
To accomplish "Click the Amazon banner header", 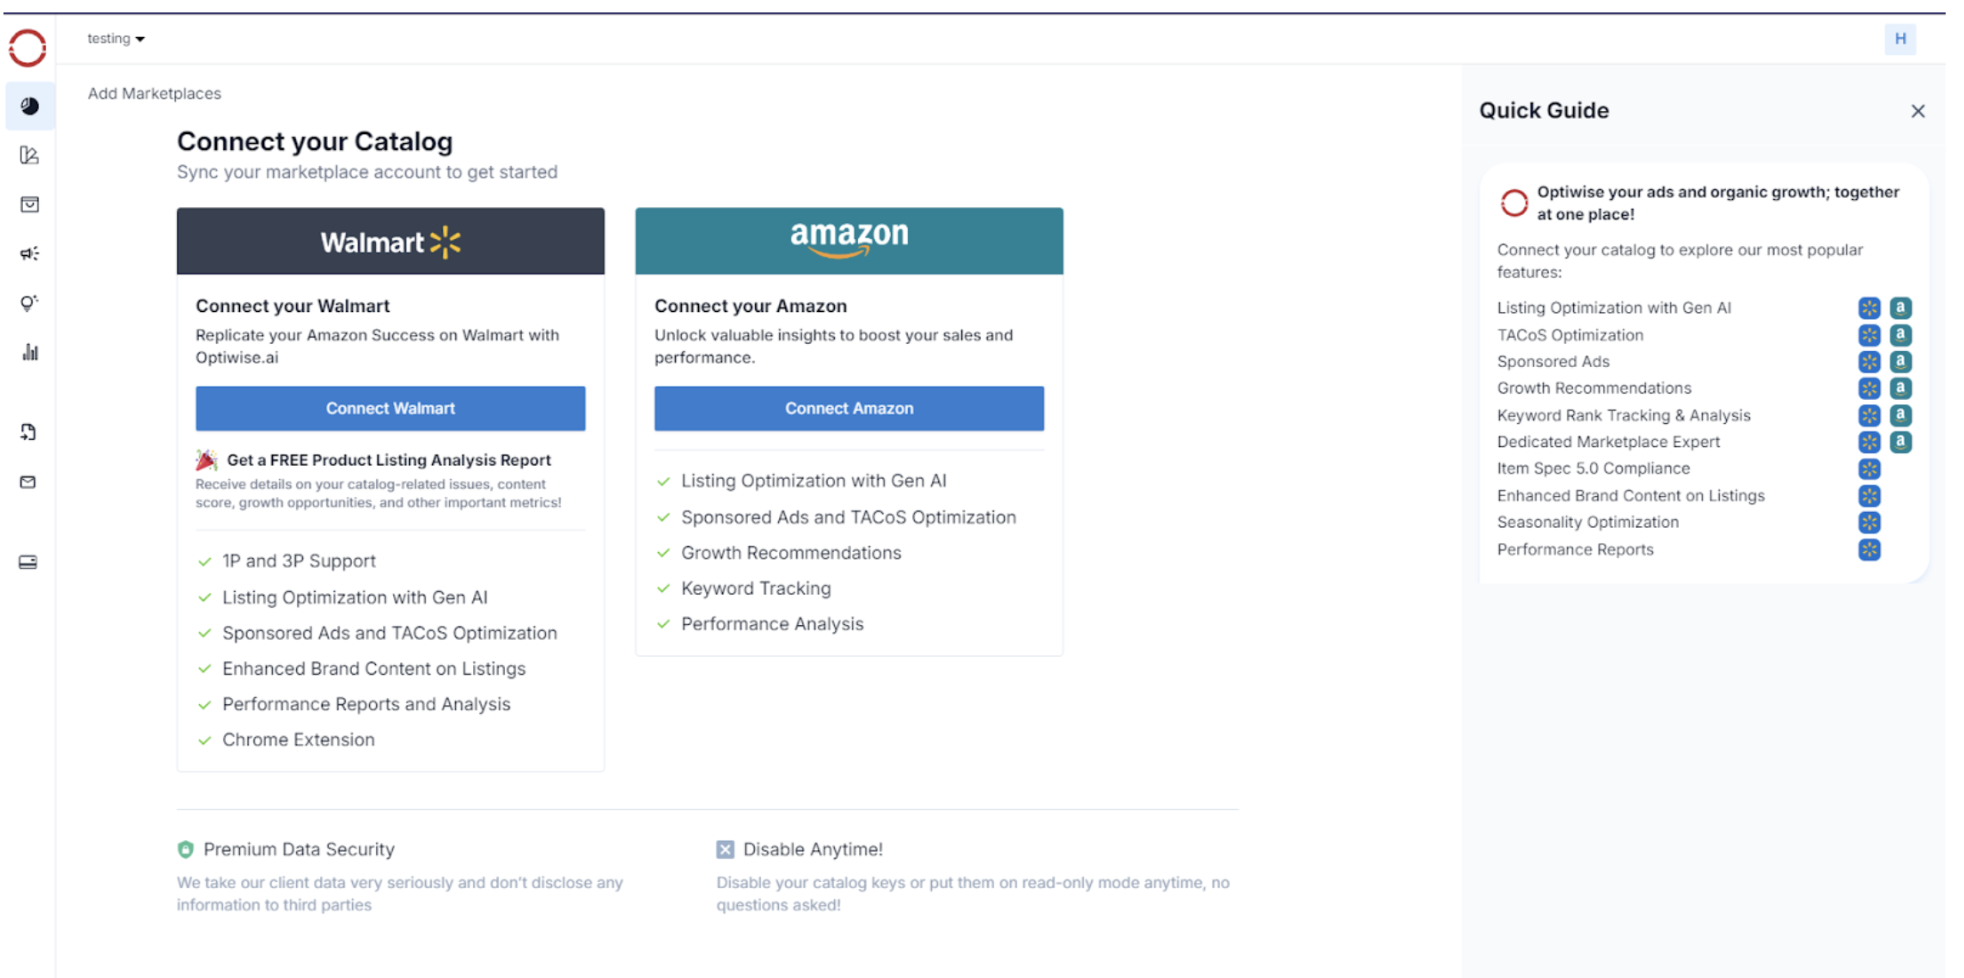I will tap(848, 241).
